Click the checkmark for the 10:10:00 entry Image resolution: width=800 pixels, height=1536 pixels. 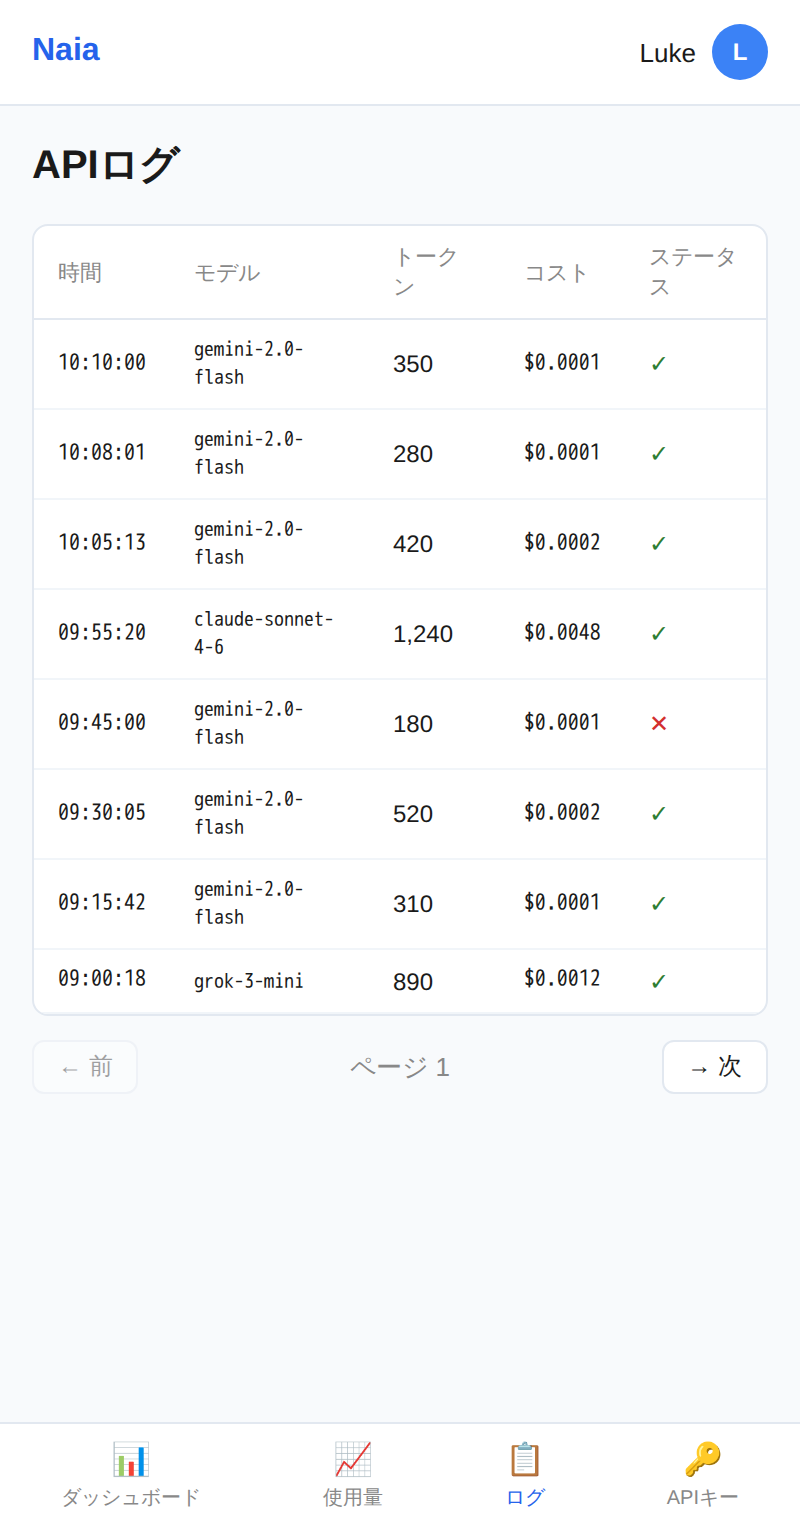(x=658, y=363)
